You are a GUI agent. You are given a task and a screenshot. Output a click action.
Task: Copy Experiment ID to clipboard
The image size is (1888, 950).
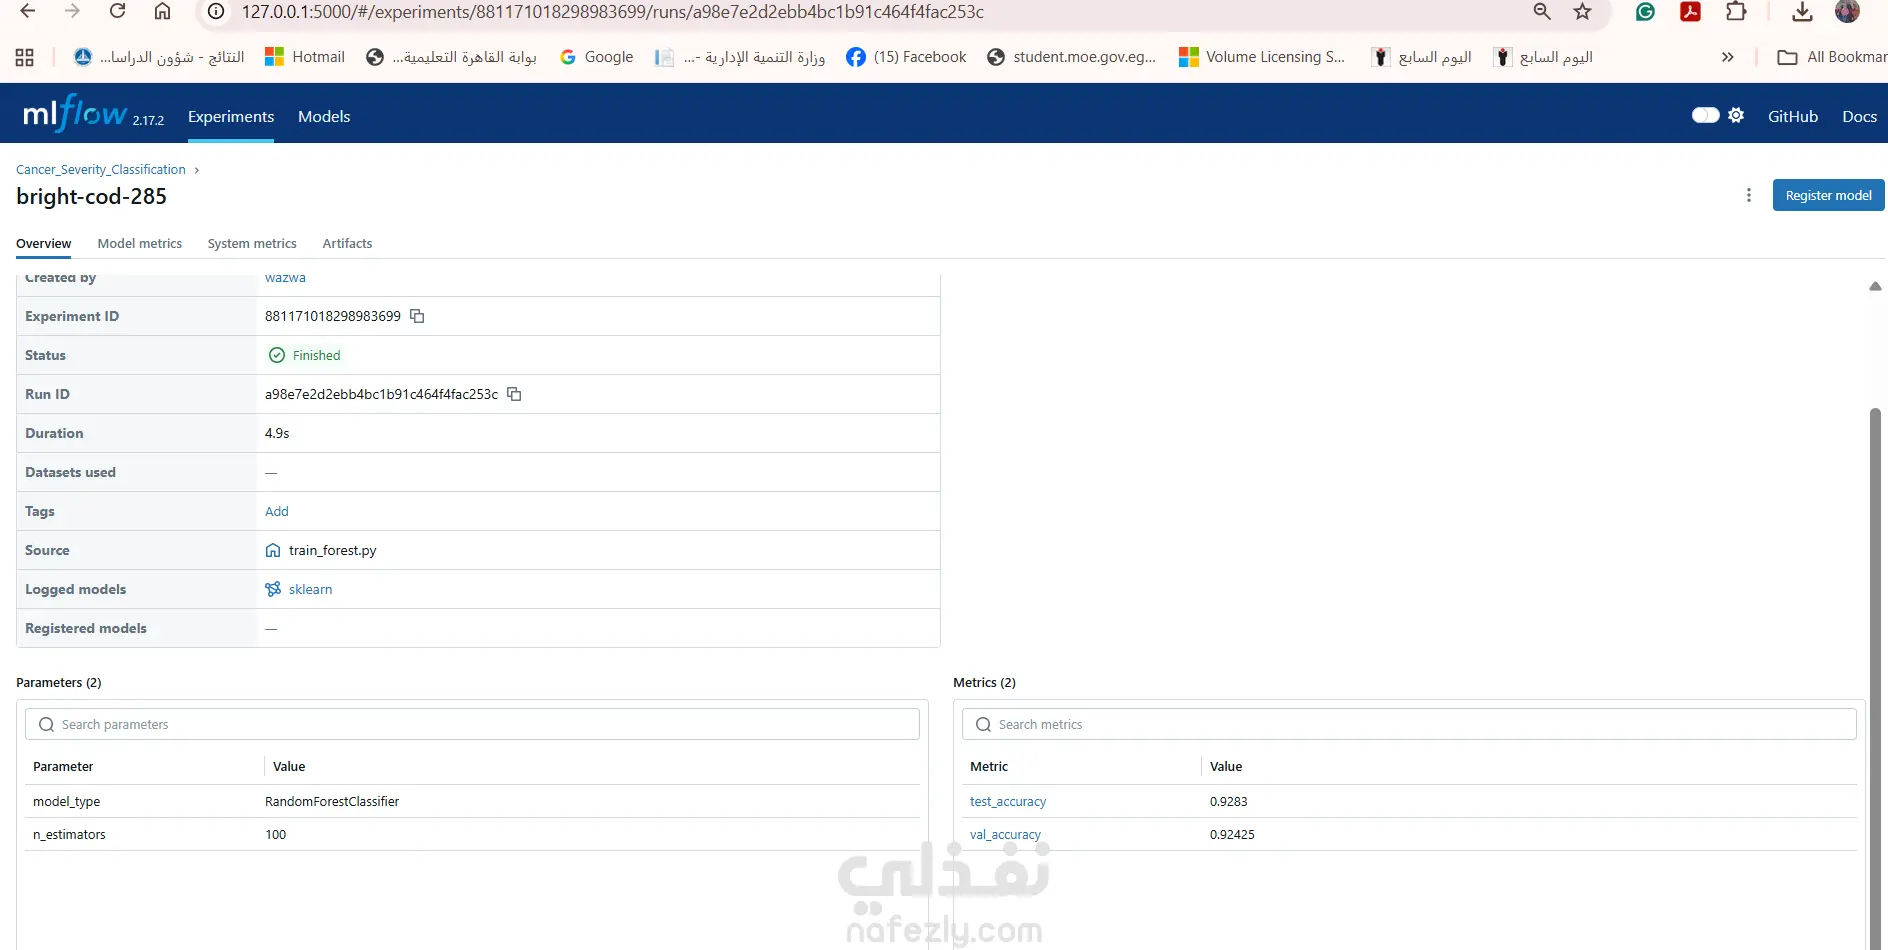pos(418,316)
